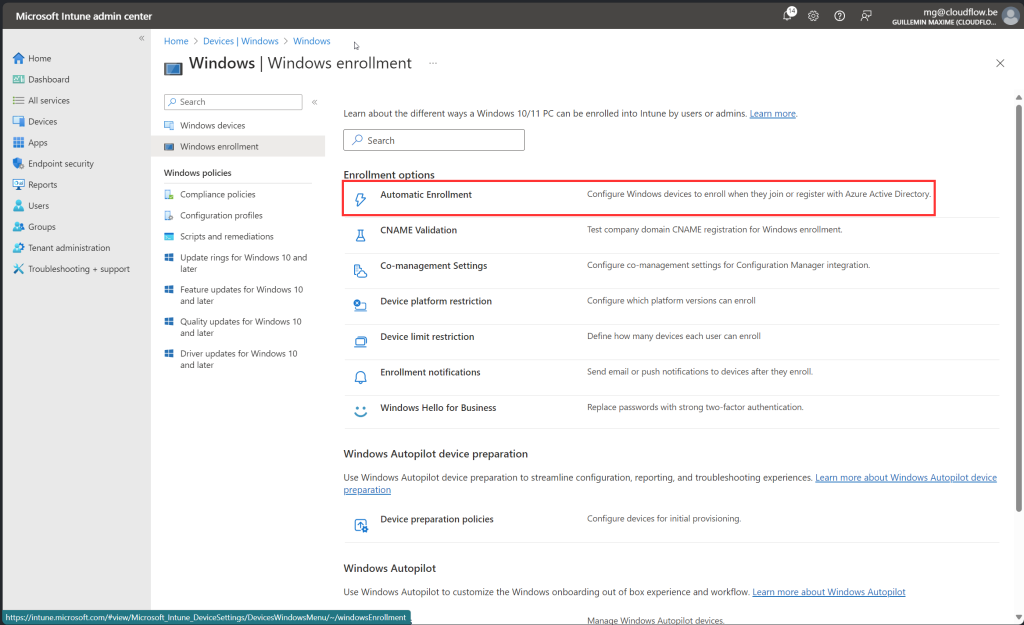Click the vertical scrollbar of main pane
This screenshot has width=1024, height=625.
1018,307
